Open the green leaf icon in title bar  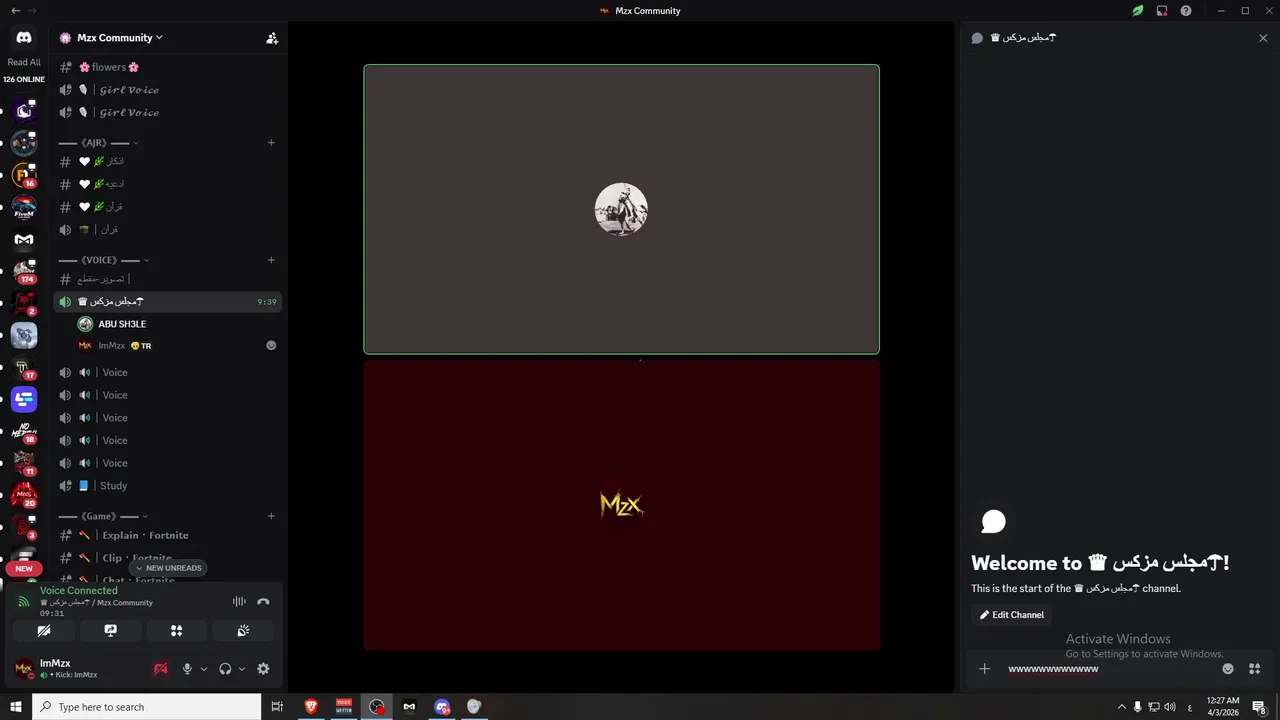[x=1137, y=11]
